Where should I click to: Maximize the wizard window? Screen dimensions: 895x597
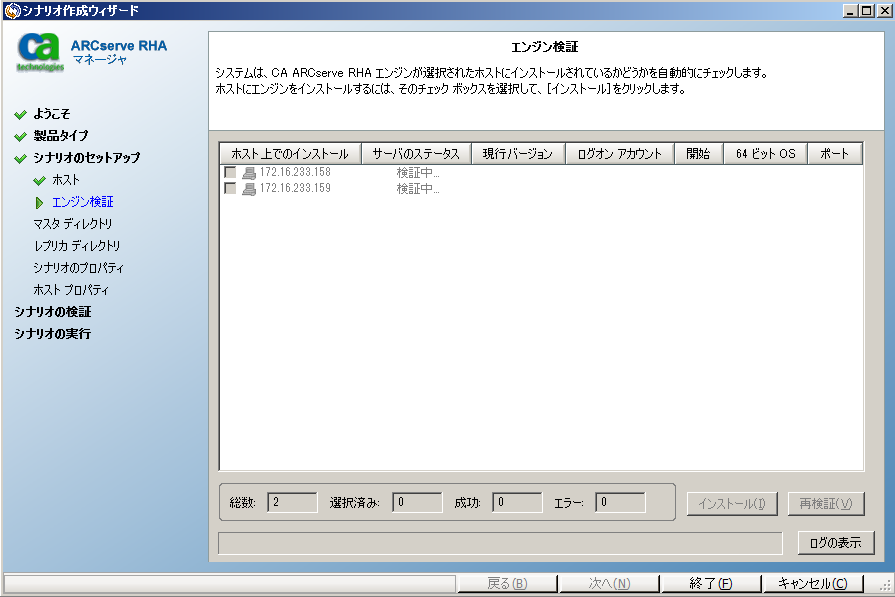(866, 10)
